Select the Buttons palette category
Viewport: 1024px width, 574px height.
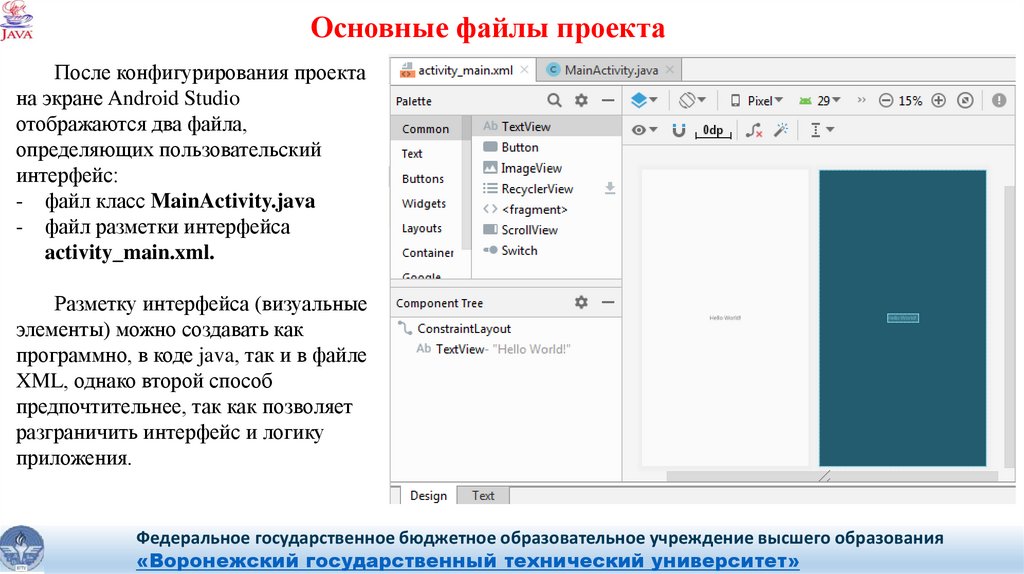tap(423, 179)
